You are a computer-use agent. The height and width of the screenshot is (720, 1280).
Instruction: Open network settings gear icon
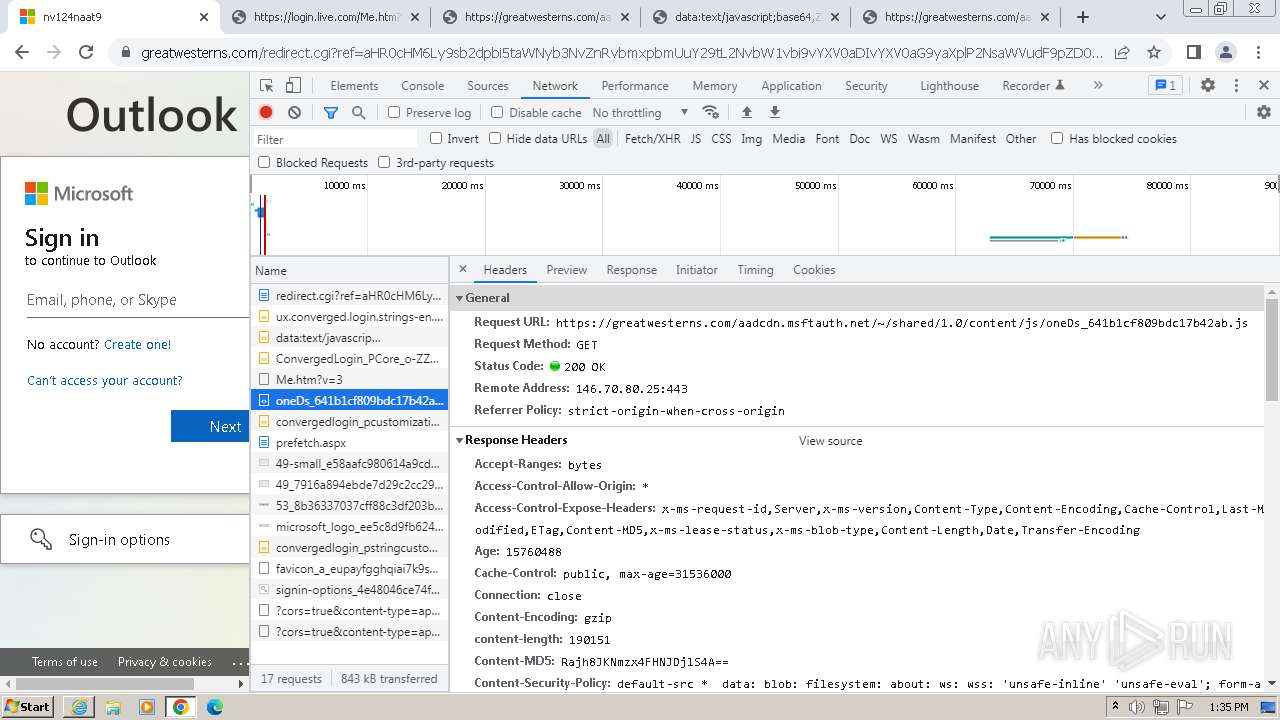(1264, 113)
